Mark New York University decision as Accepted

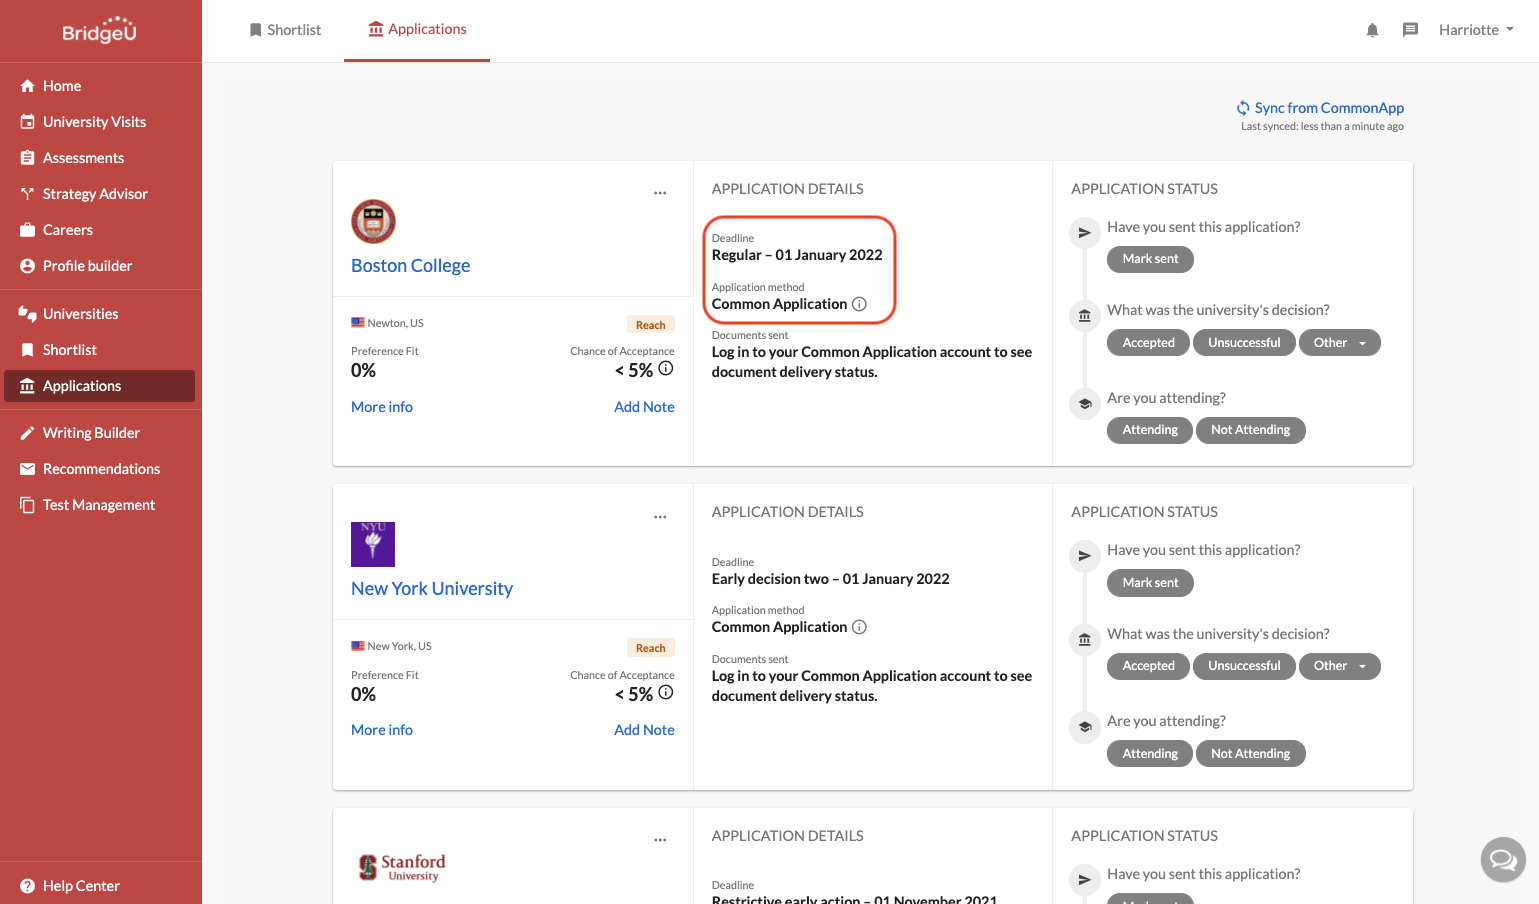1148,666
